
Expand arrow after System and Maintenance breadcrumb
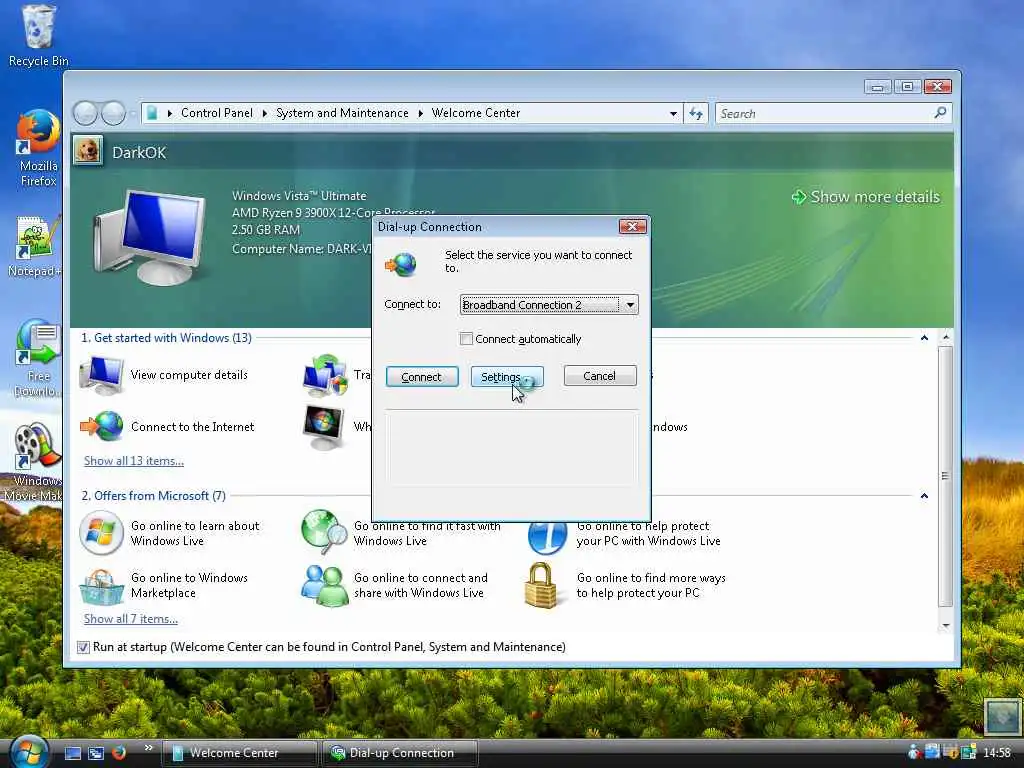pos(421,114)
